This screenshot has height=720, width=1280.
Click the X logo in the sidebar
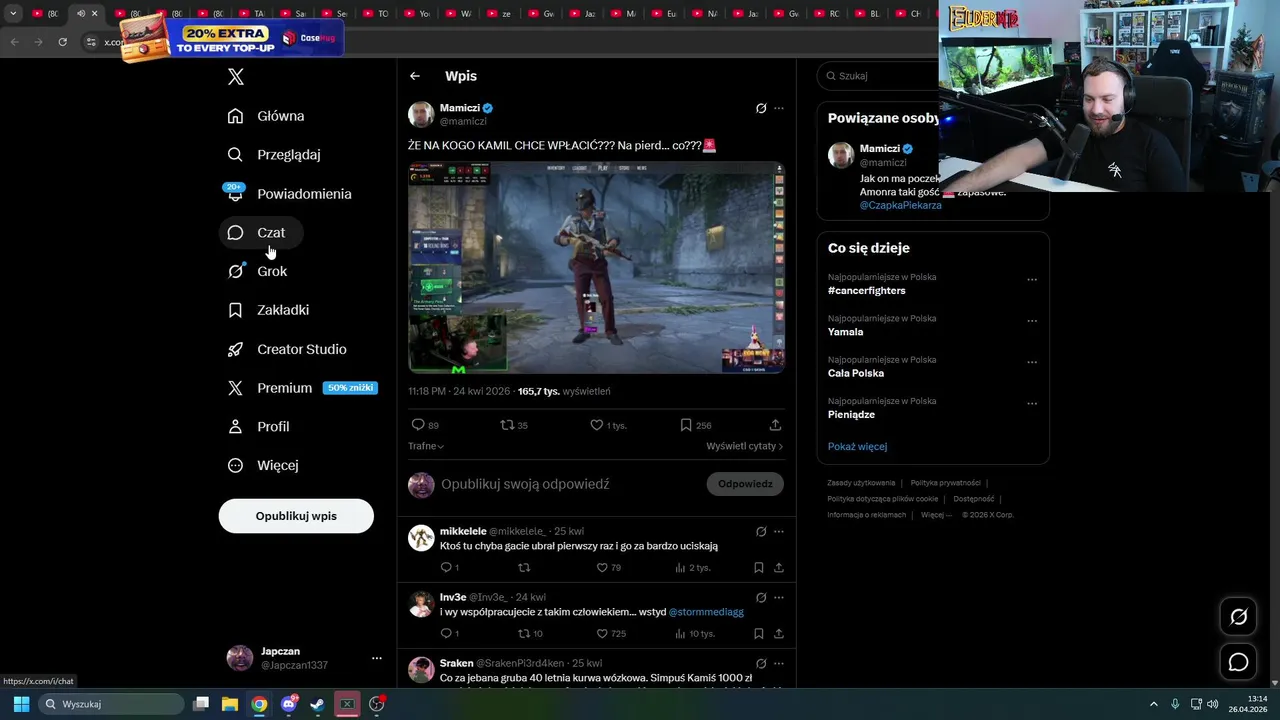pyautogui.click(x=235, y=77)
